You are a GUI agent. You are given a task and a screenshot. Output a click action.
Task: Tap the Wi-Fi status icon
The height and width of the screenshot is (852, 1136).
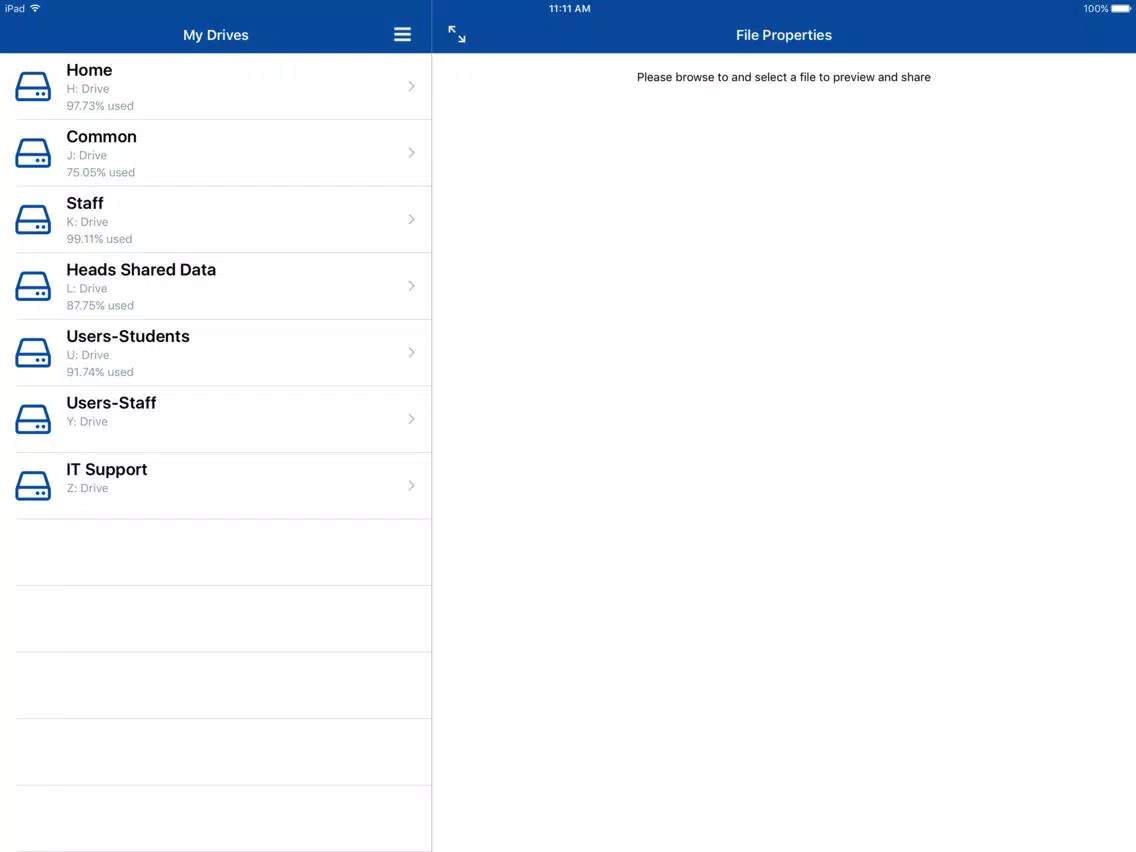35,9
